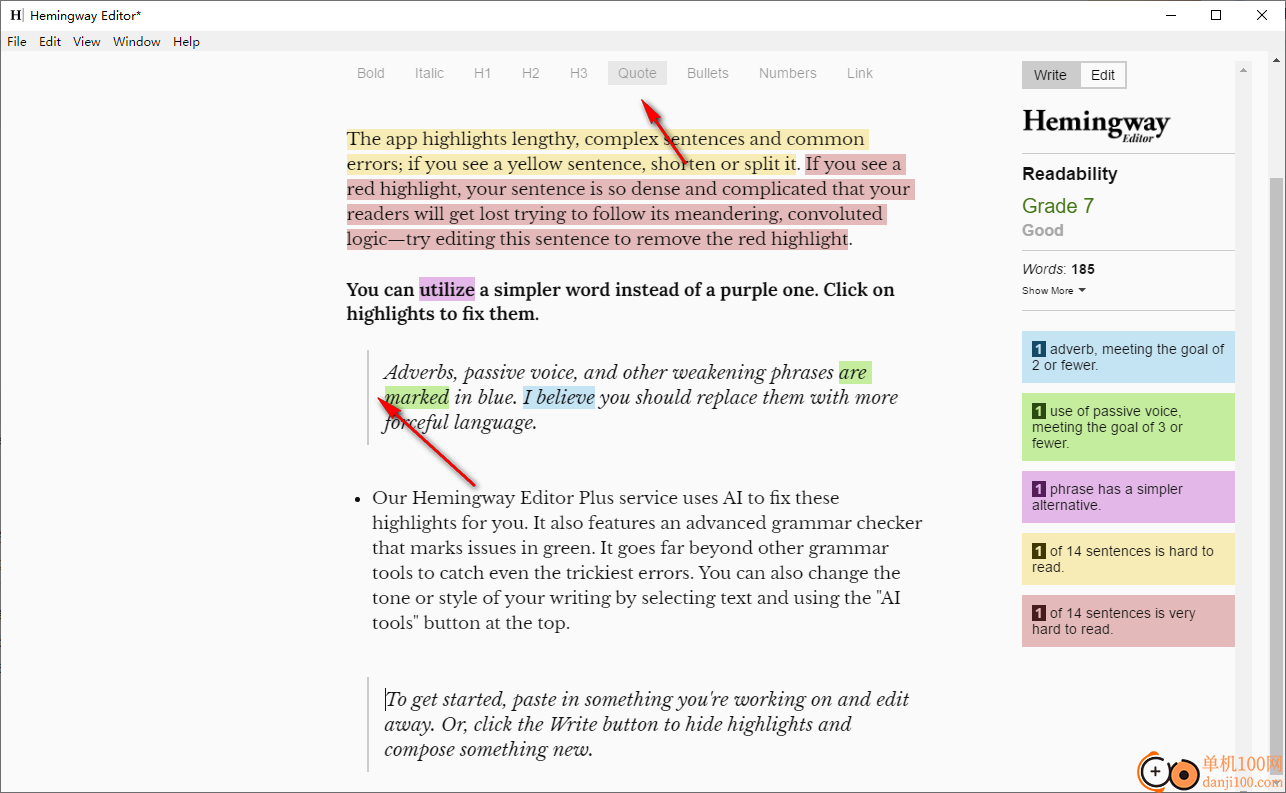Place cursor in 'To get started' quote

point(647,724)
